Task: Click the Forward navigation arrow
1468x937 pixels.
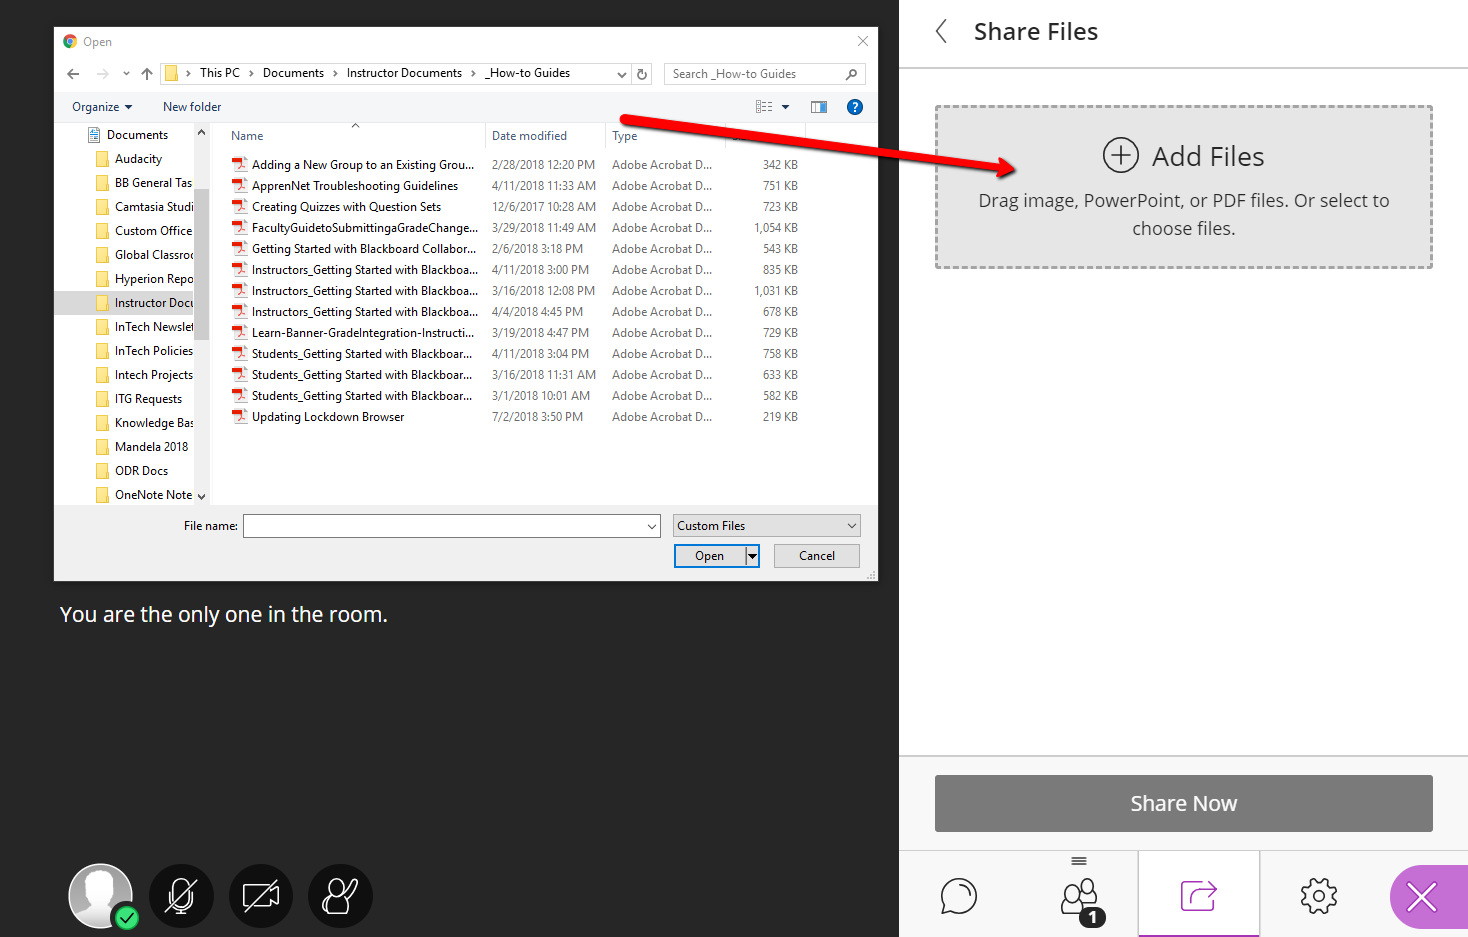Action: coord(102,74)
